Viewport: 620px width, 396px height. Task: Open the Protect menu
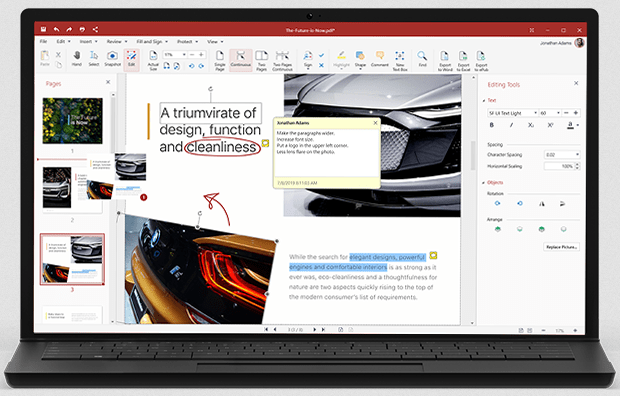point(187,42)
